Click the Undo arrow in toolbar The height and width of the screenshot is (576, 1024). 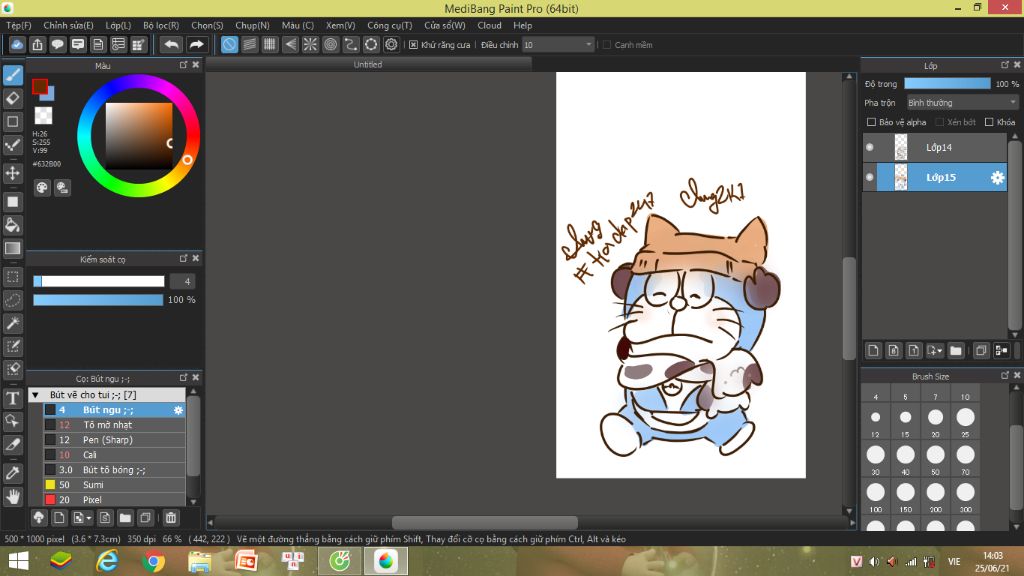171,44
